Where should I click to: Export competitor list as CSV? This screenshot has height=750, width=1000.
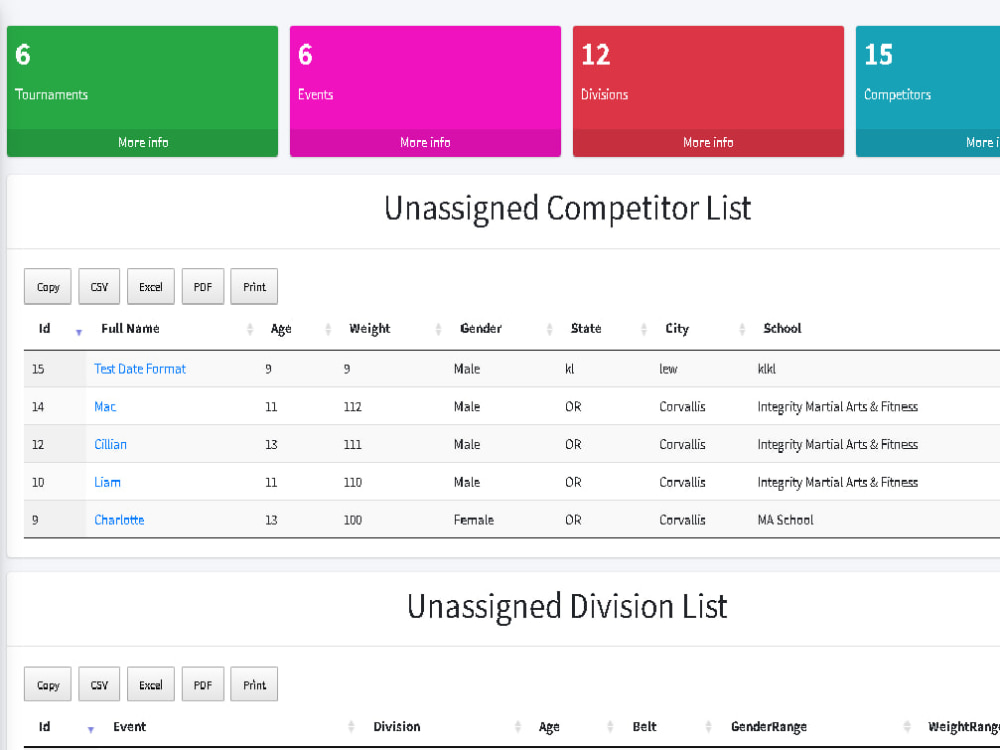click(99, 287)
